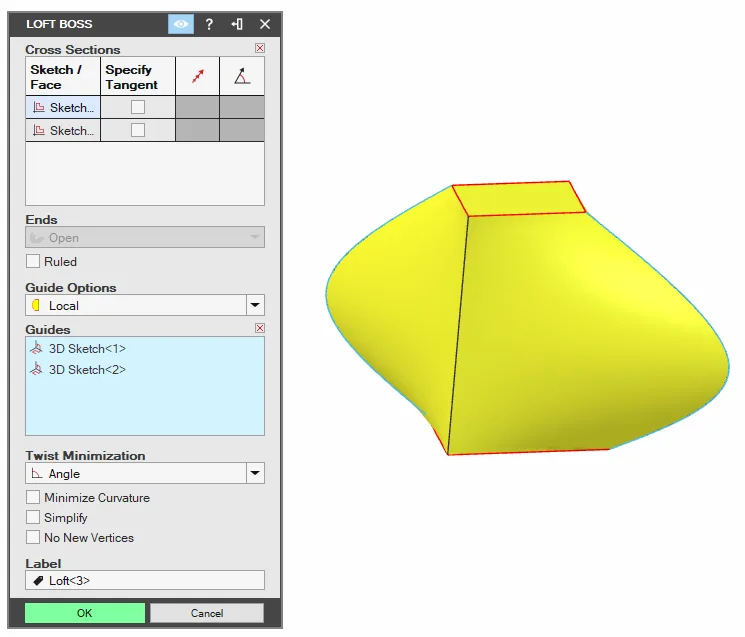The image size is (745, 637).
Task: Open the Twist Minimization dropdown set to Angle
Action: (x=145, y=473)
